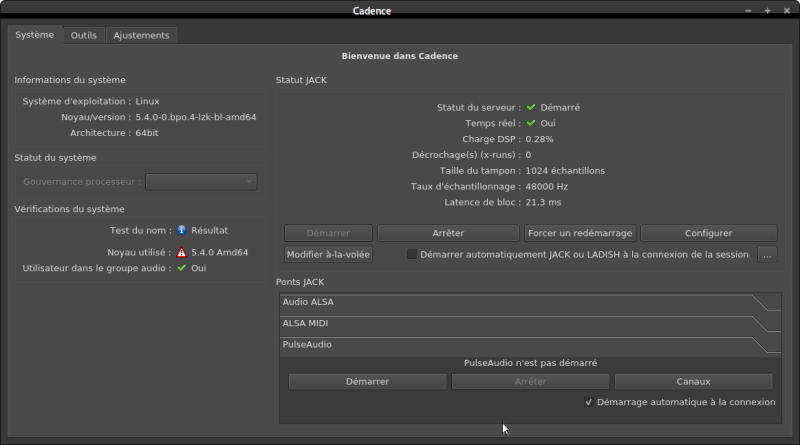The width and height of the screenshot is (800, 445).
Task: Click the 64bit architecture value
Action: (x=147, y=133)
